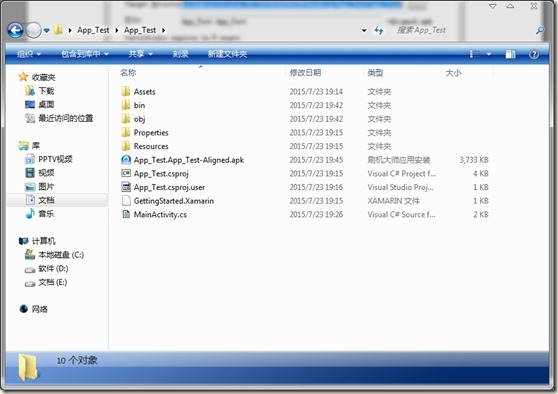Select the Assets folder icon
The image size is (558, 394).
click(x=126, y=91)
